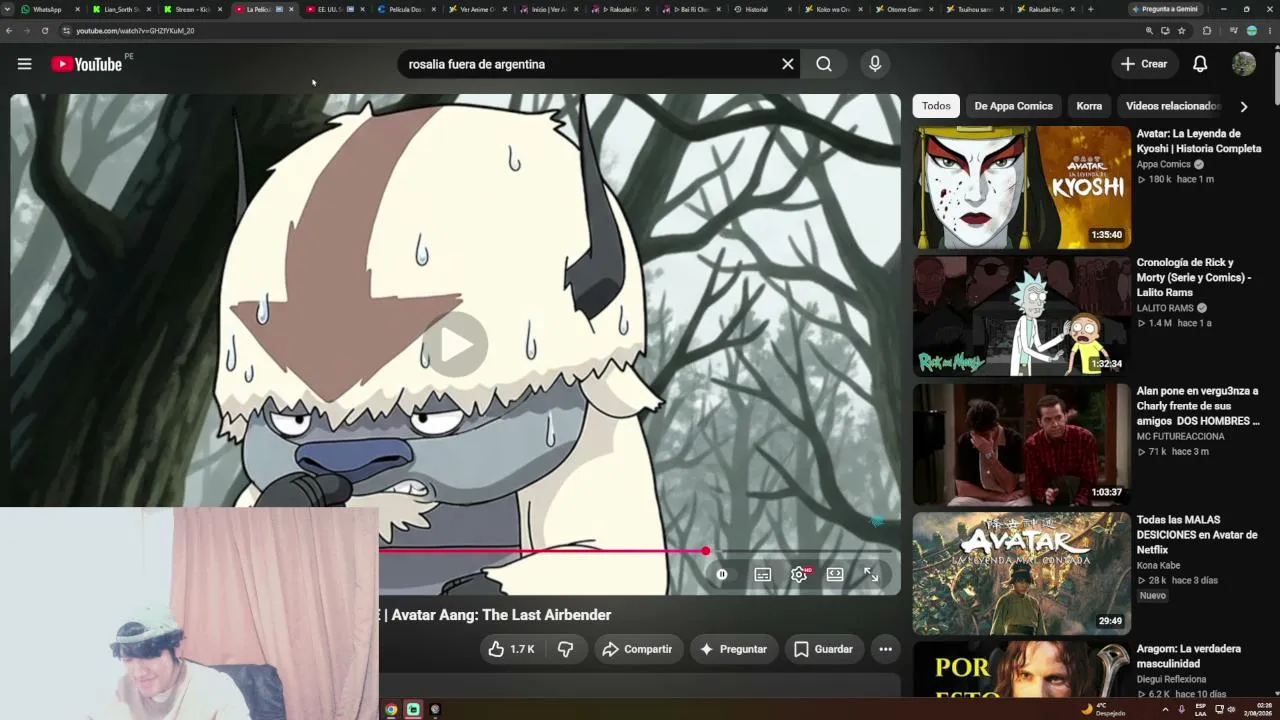Visit the Kona Kabe channel name
Image resolution: width=1280 pixels, height=720 pixels.
(1158, 566)
